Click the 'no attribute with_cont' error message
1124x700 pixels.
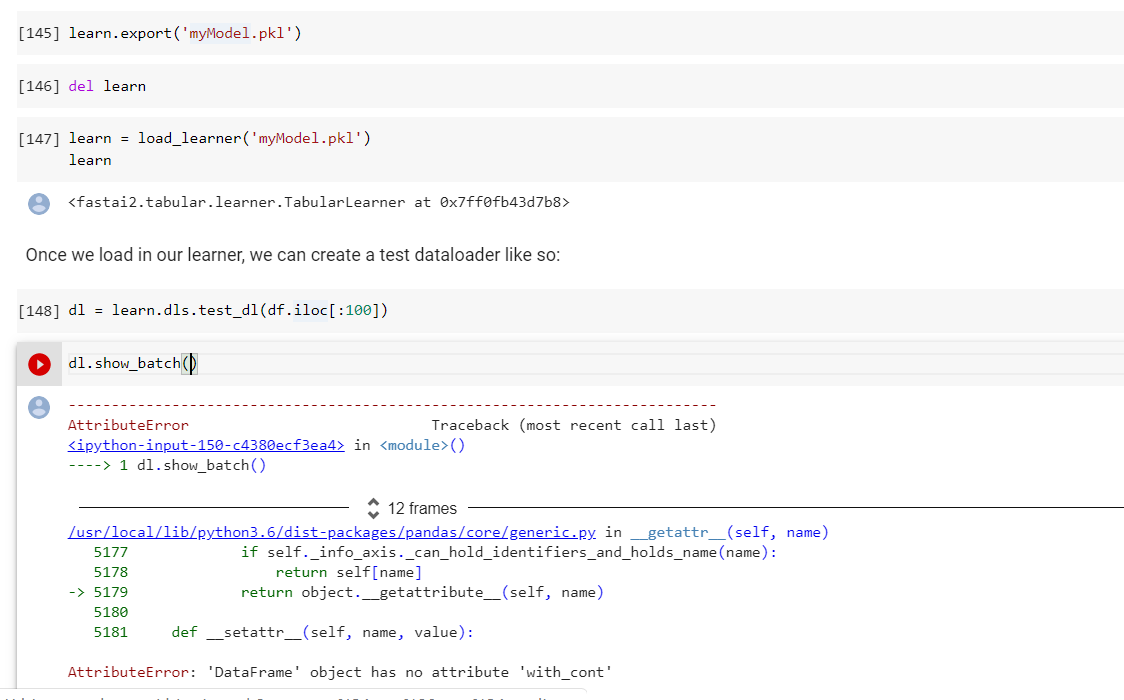coord(340,672)
